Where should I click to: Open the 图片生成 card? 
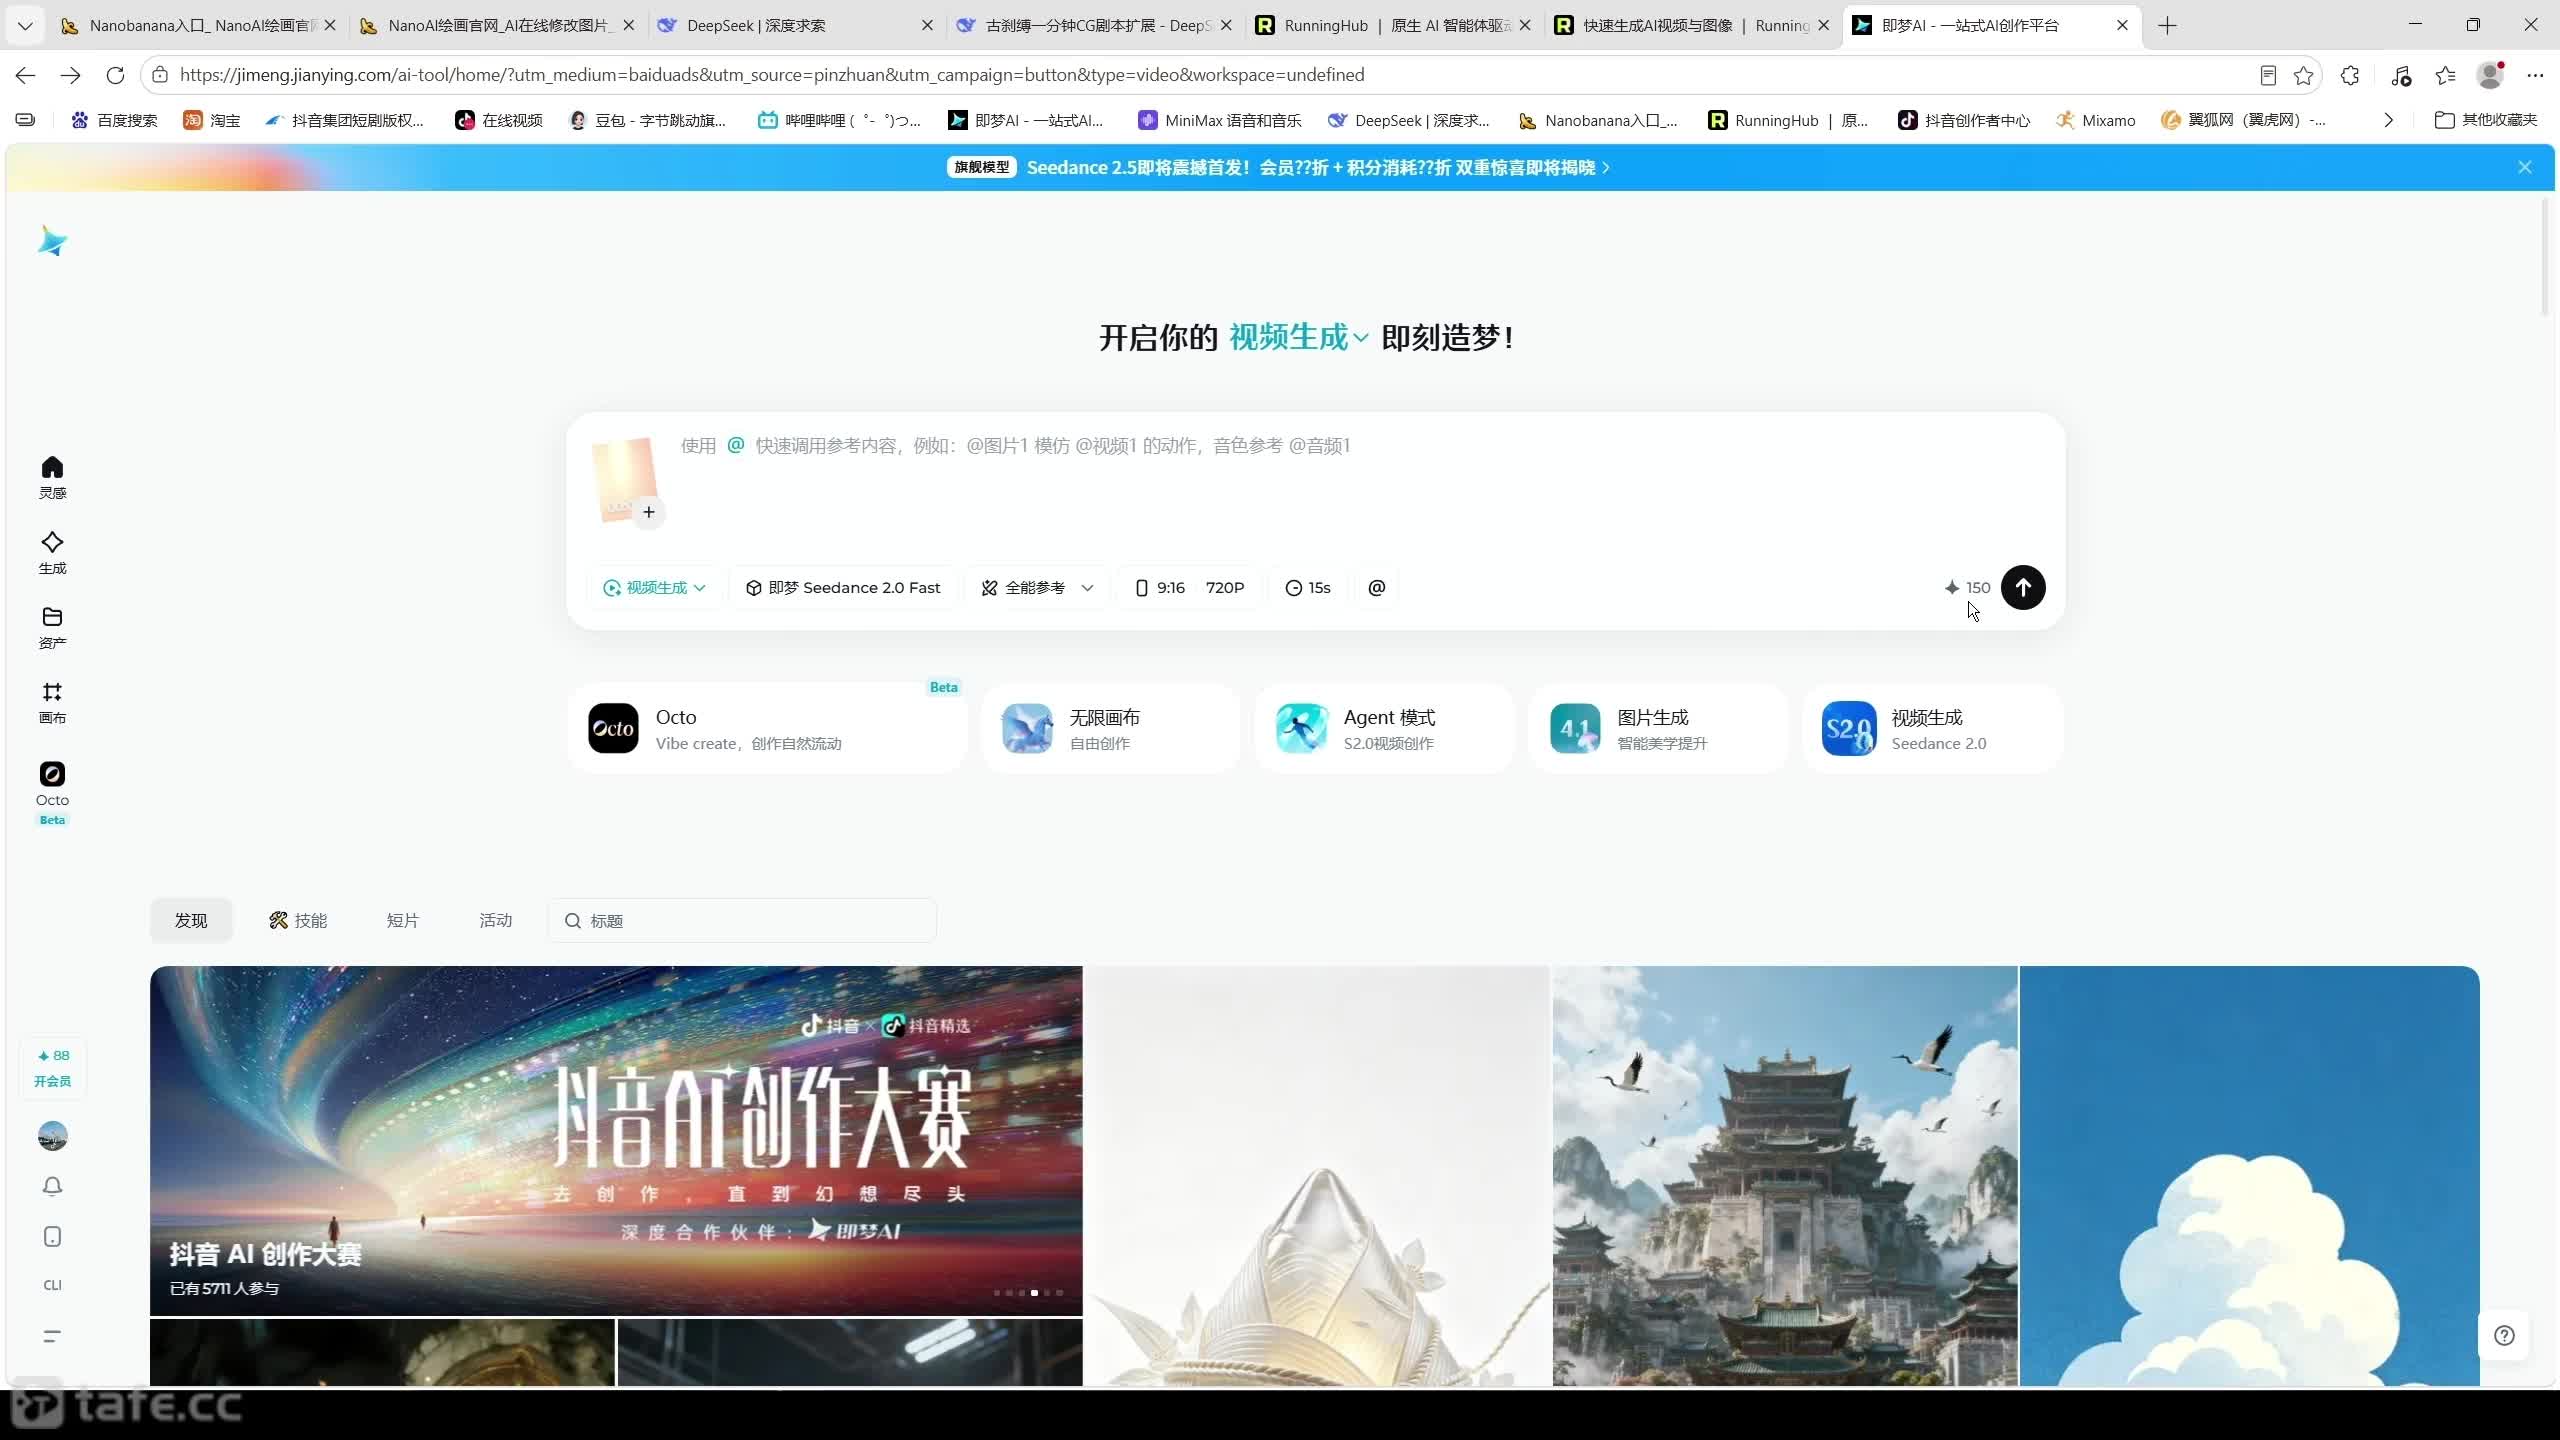pyautogui.click(x=1658, y=729)
